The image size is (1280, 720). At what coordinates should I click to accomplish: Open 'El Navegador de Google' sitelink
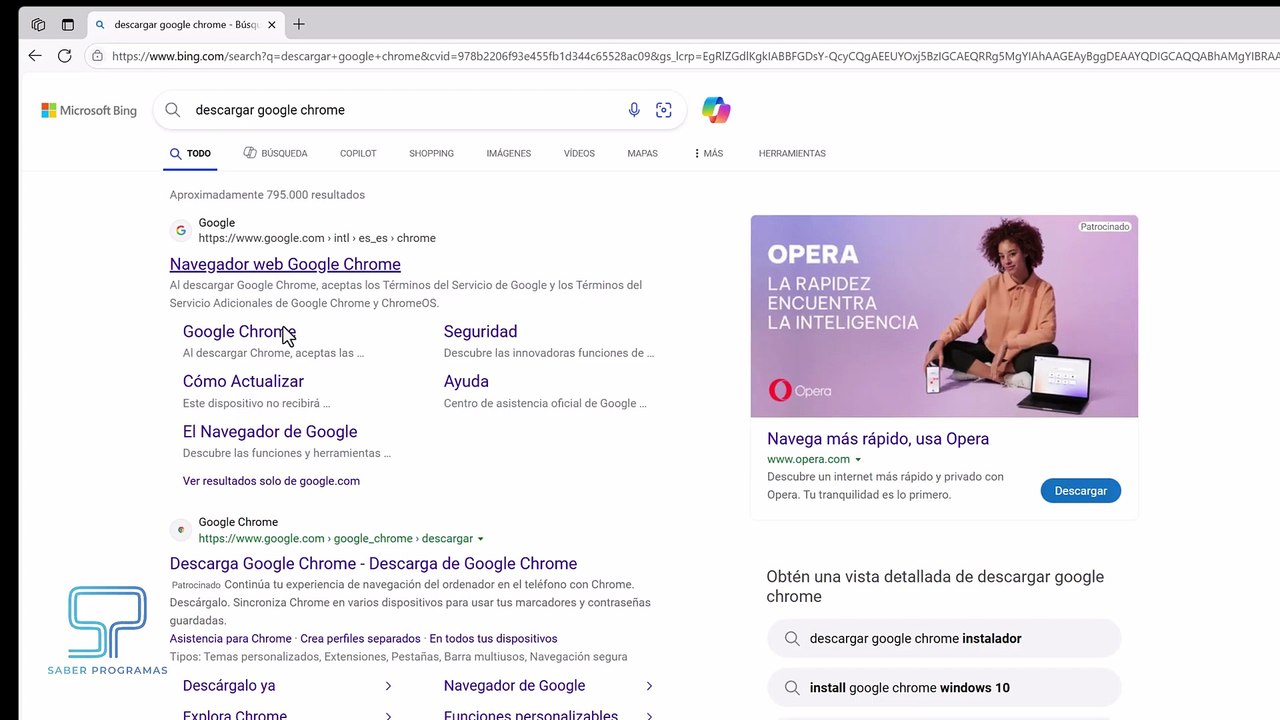[x=270, y=431]
